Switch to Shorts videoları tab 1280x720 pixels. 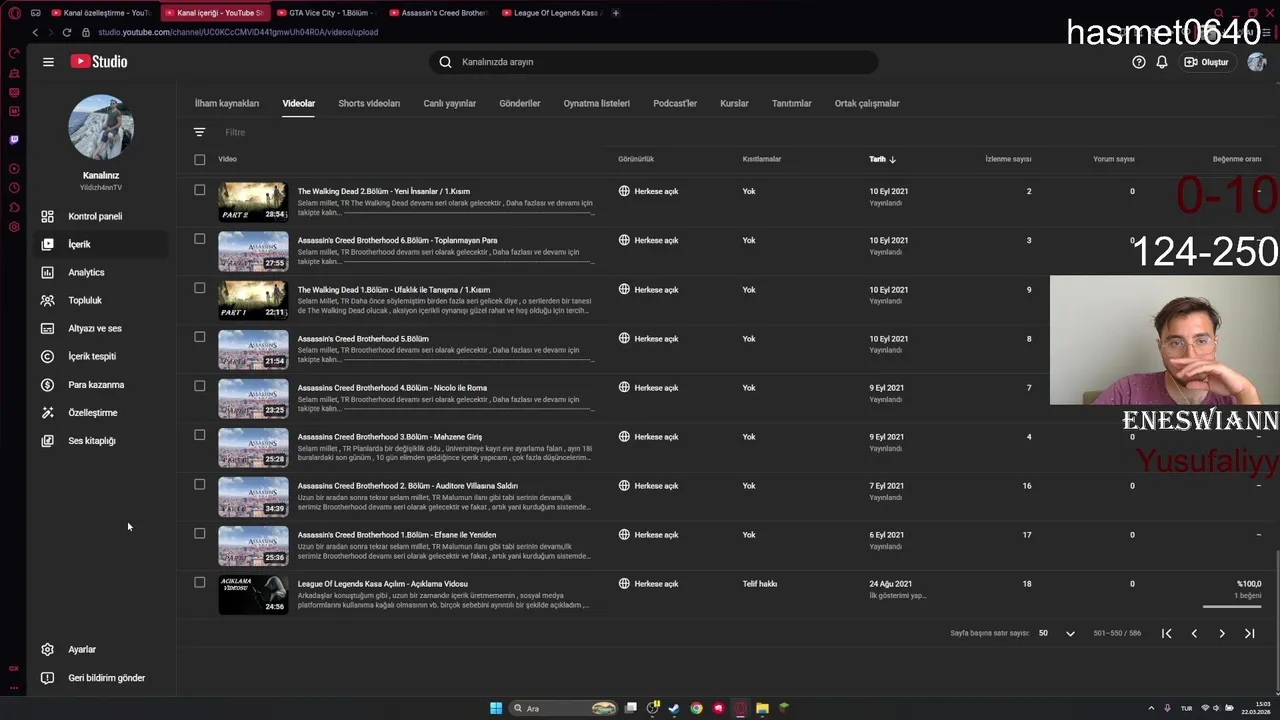(369, 103)
